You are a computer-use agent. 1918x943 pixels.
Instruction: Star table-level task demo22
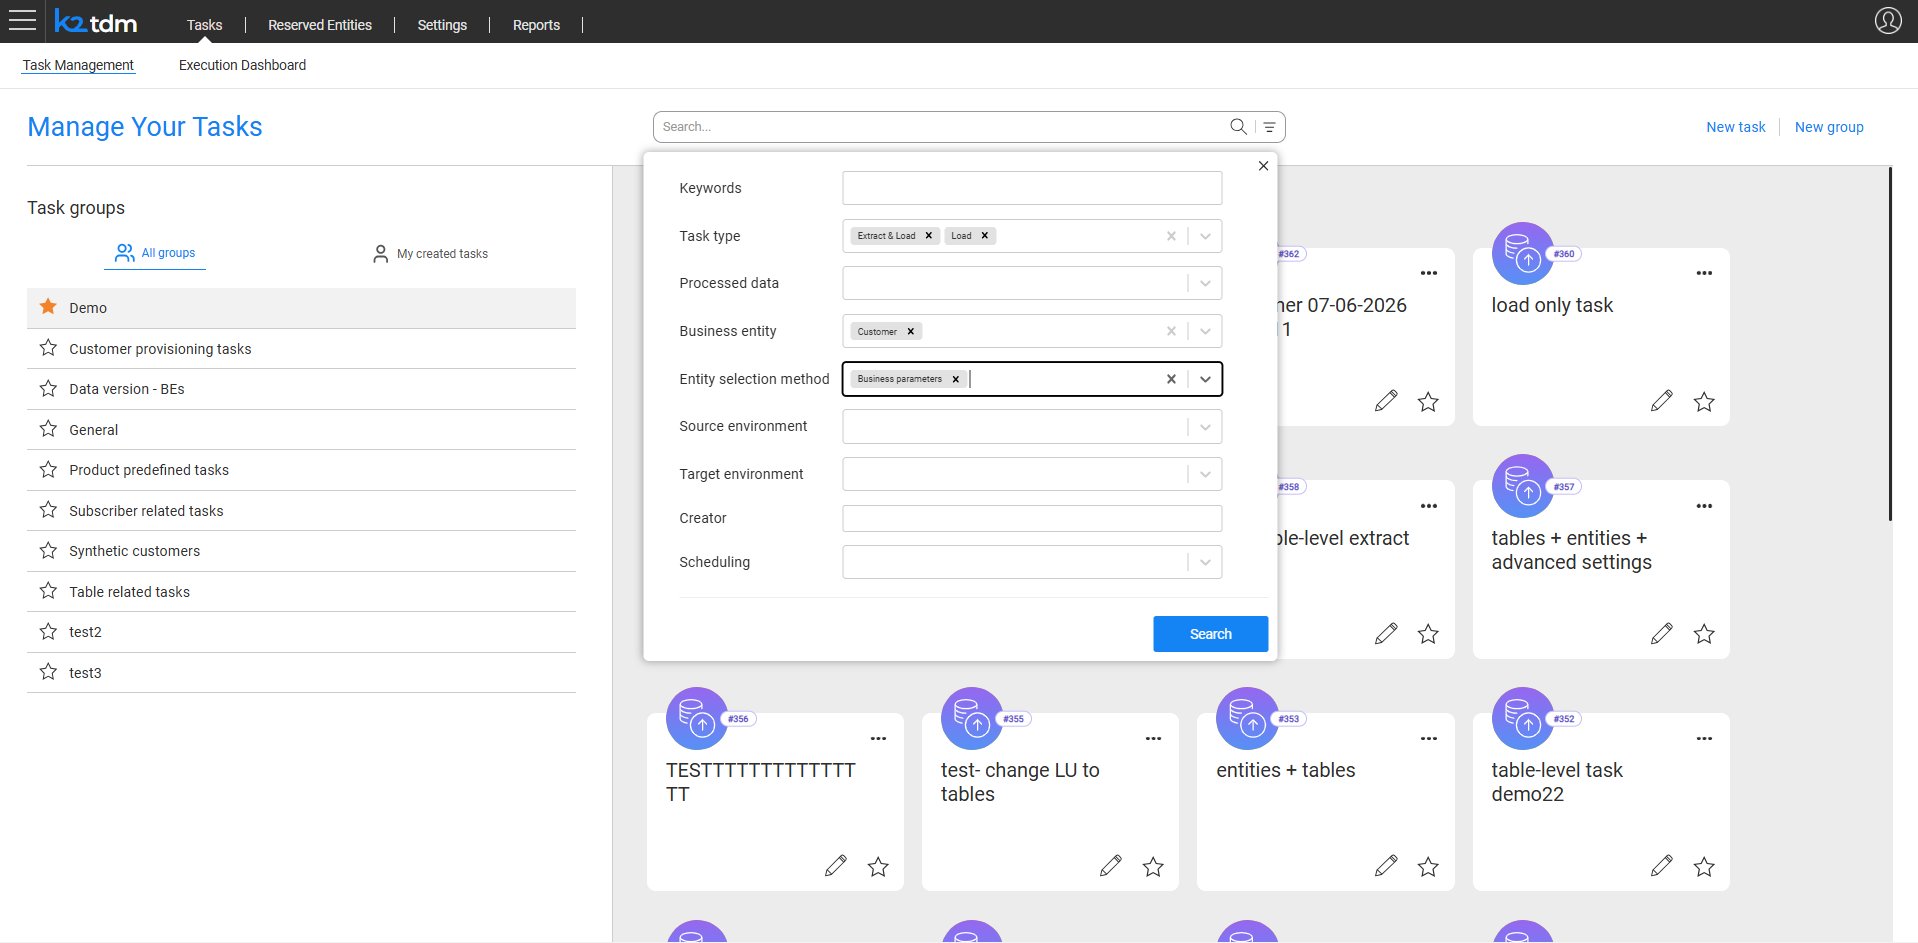[1704, 867]
